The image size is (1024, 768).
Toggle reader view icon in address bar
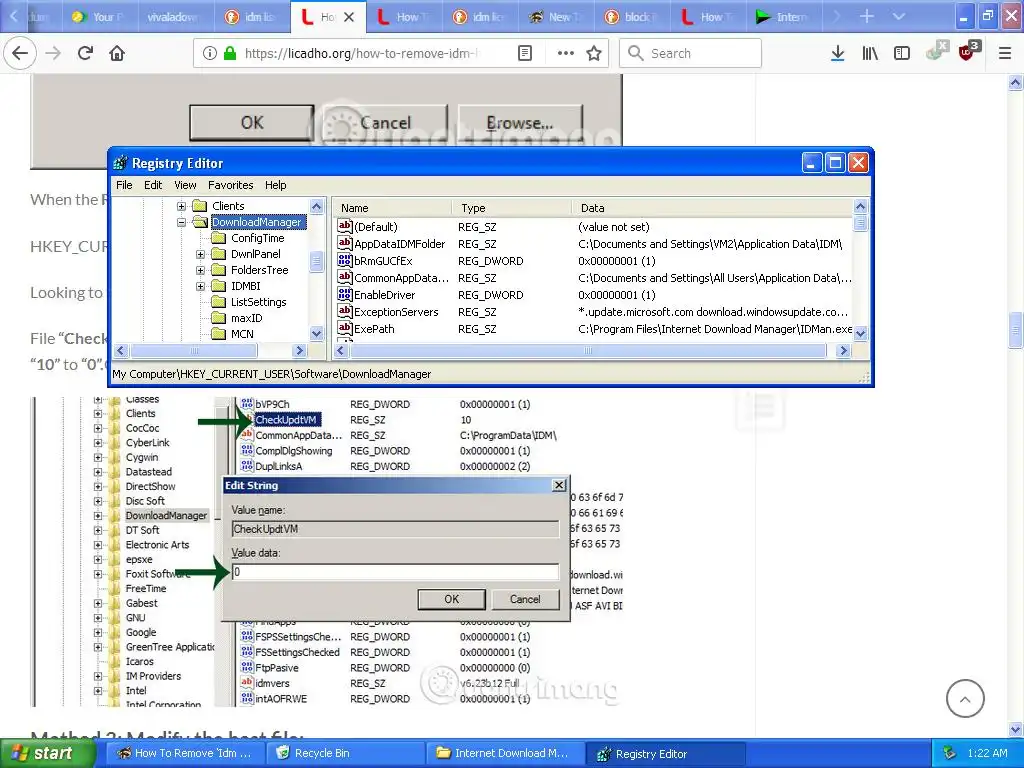click(x=525, y=53)
